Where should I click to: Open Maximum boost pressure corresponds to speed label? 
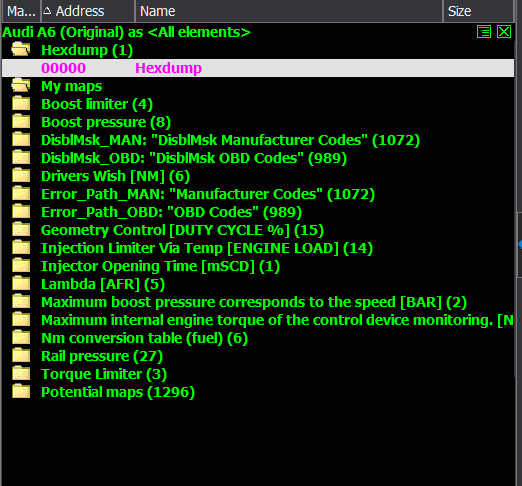(254, 302)
